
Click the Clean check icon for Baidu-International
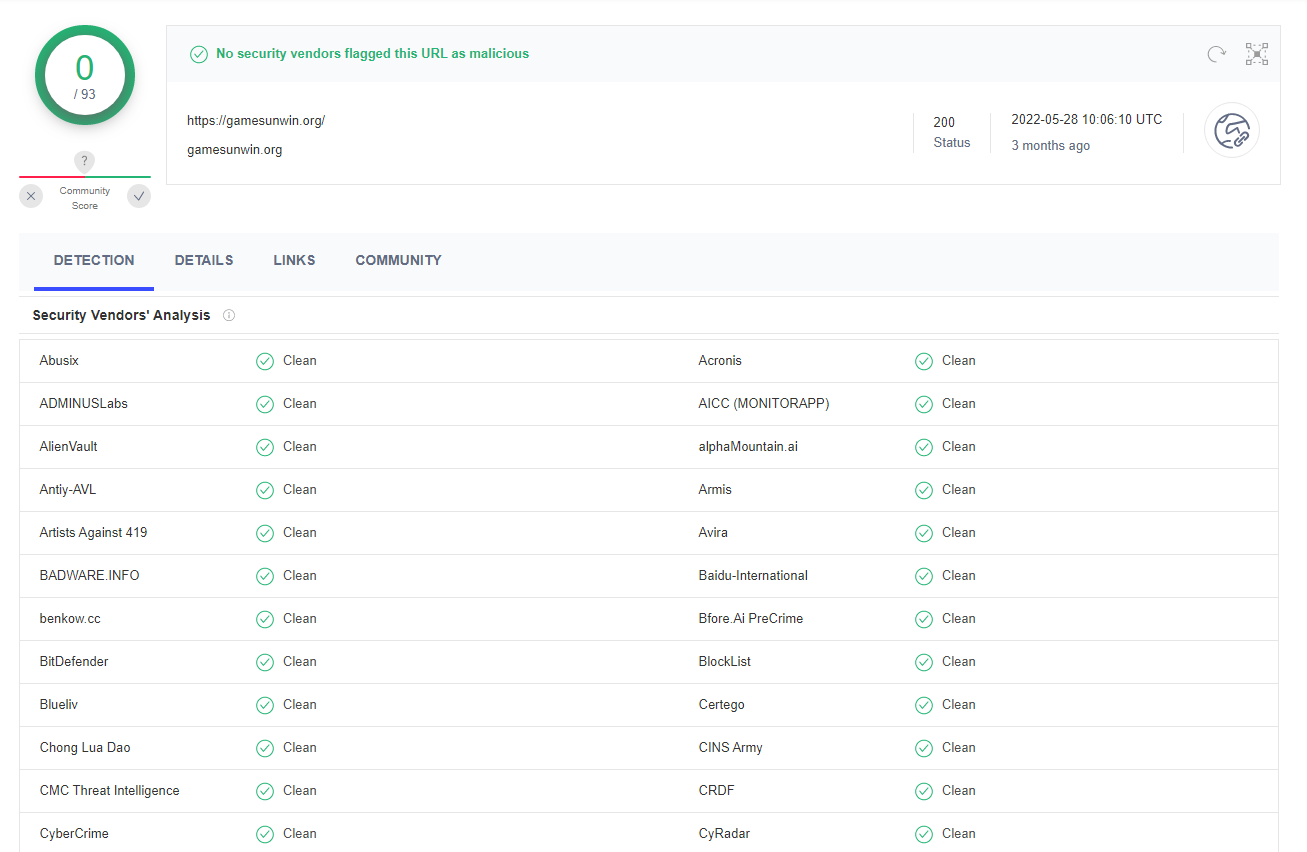(924, 576)
